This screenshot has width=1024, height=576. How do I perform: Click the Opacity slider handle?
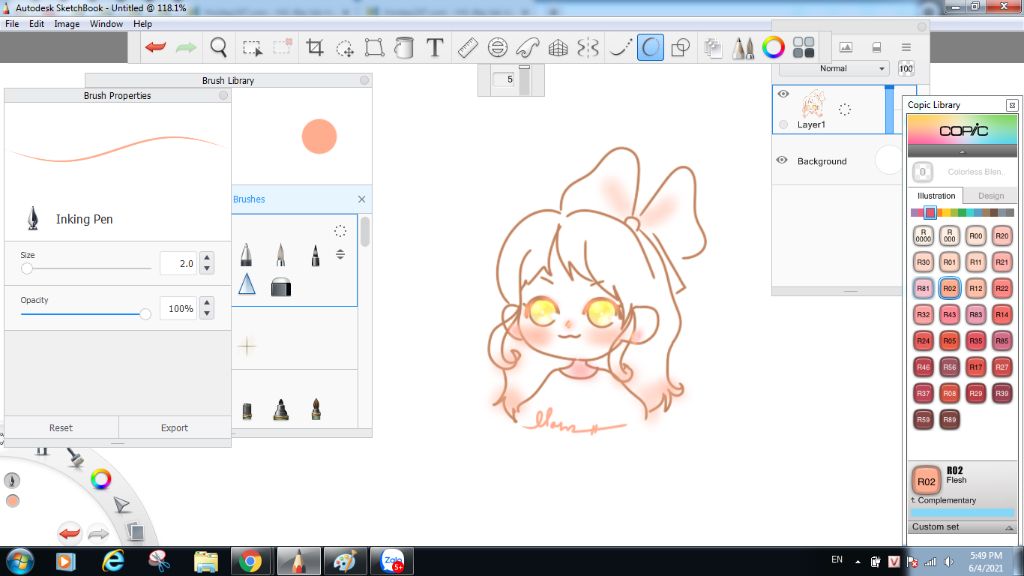tap(145, 314)
